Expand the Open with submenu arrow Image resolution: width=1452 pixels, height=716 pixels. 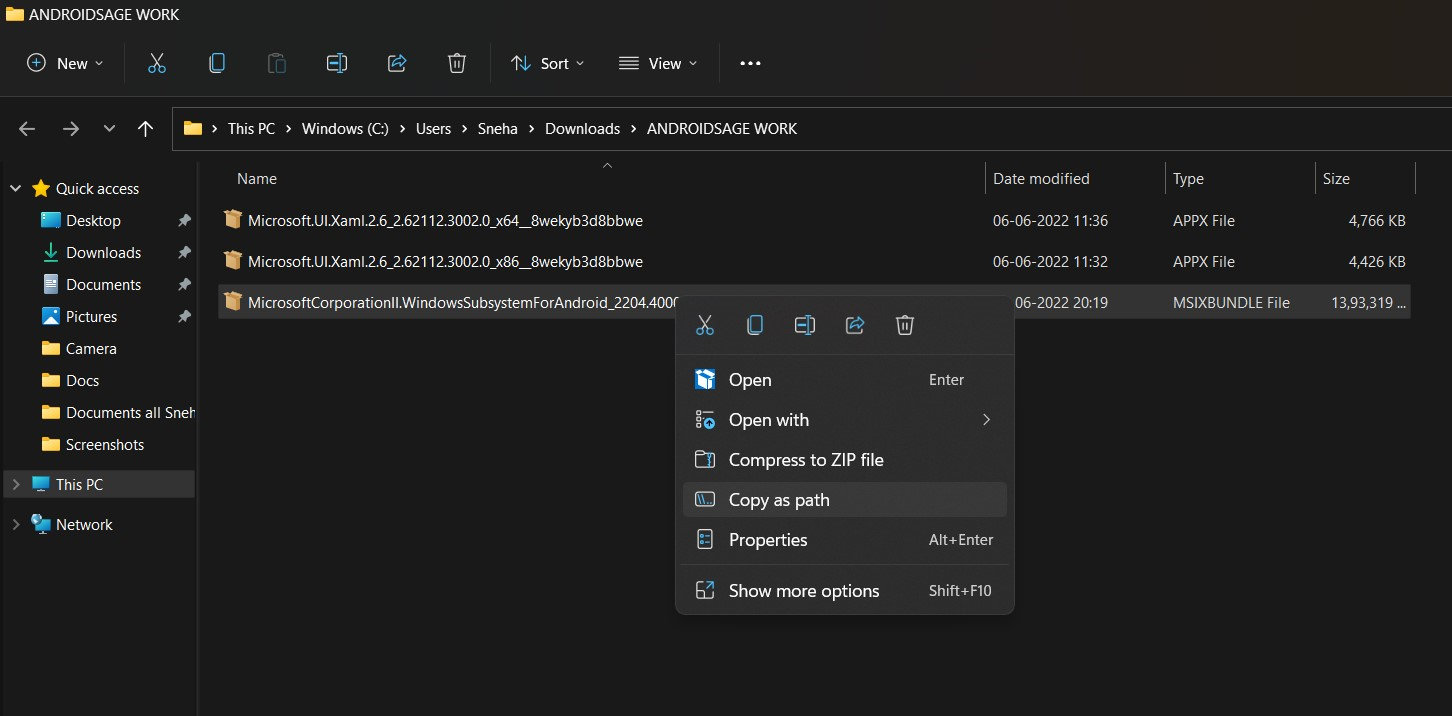(x=986, y=420)
